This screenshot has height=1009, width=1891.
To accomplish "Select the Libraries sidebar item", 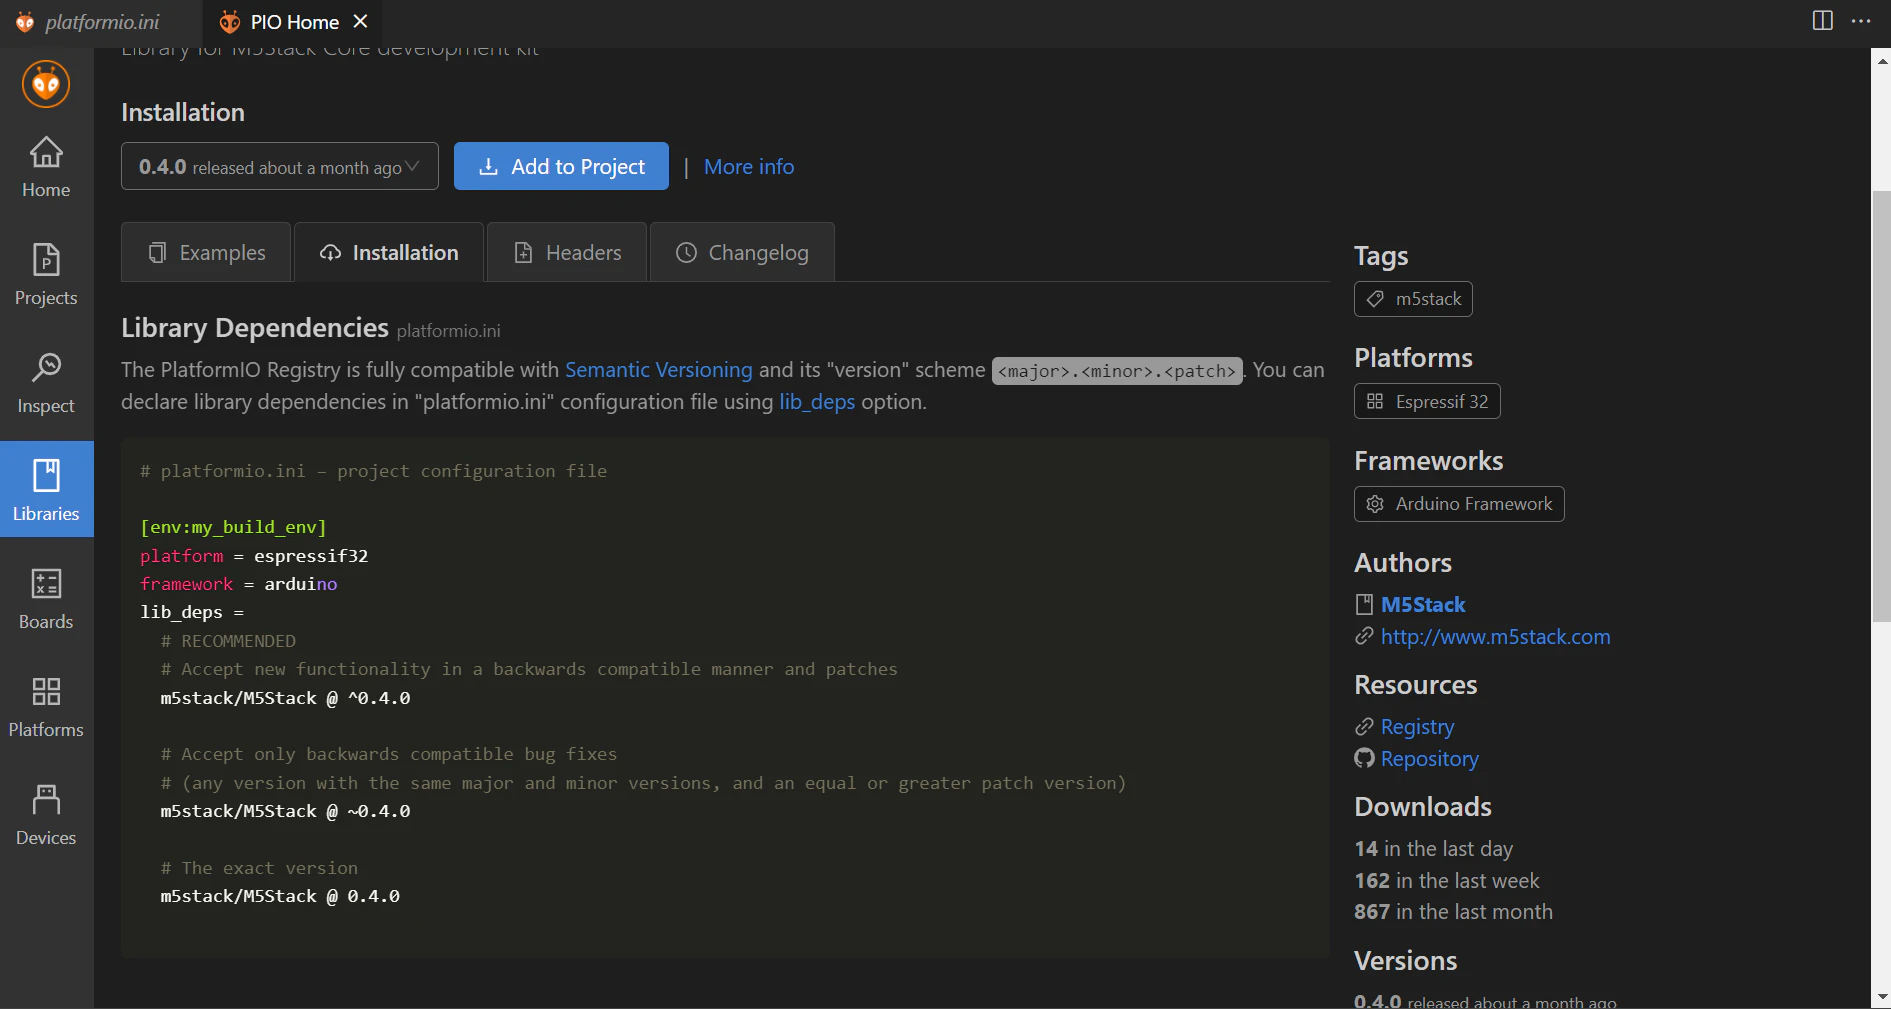I will [x=46, y=489].
